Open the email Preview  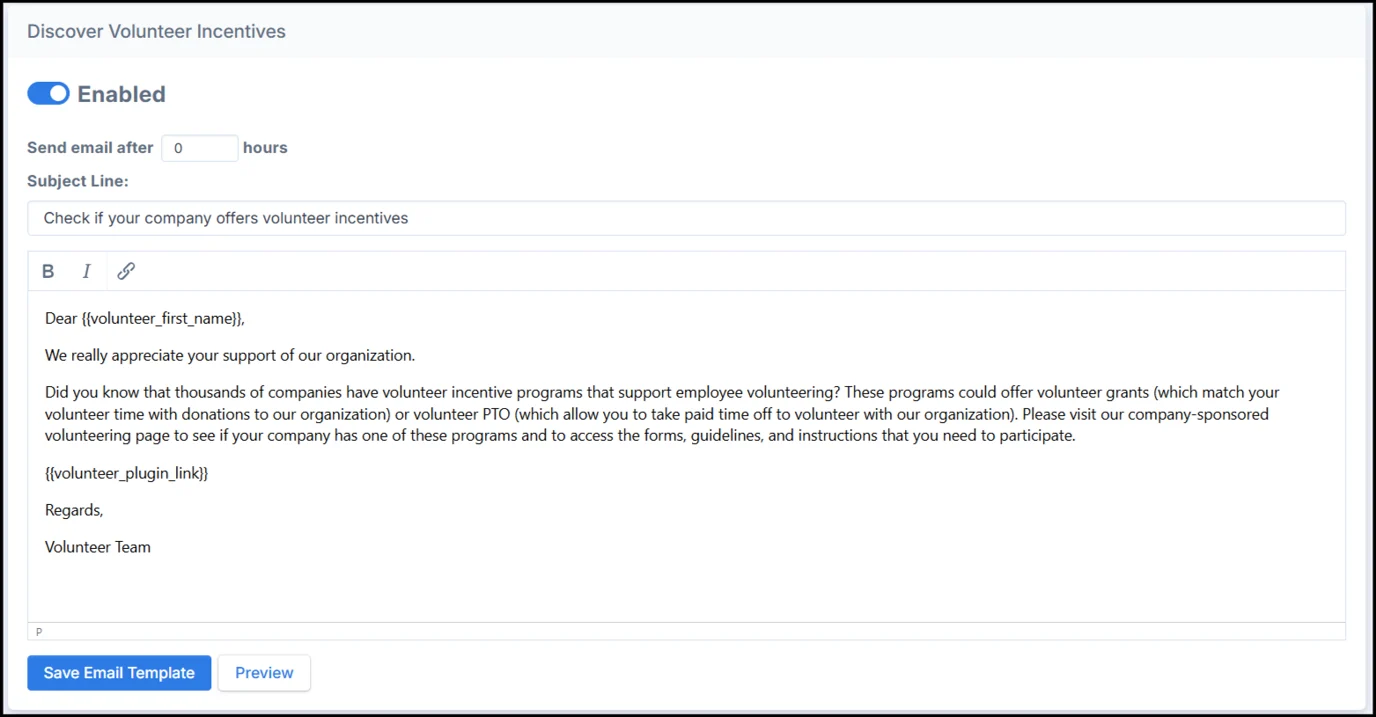point(264,673)
